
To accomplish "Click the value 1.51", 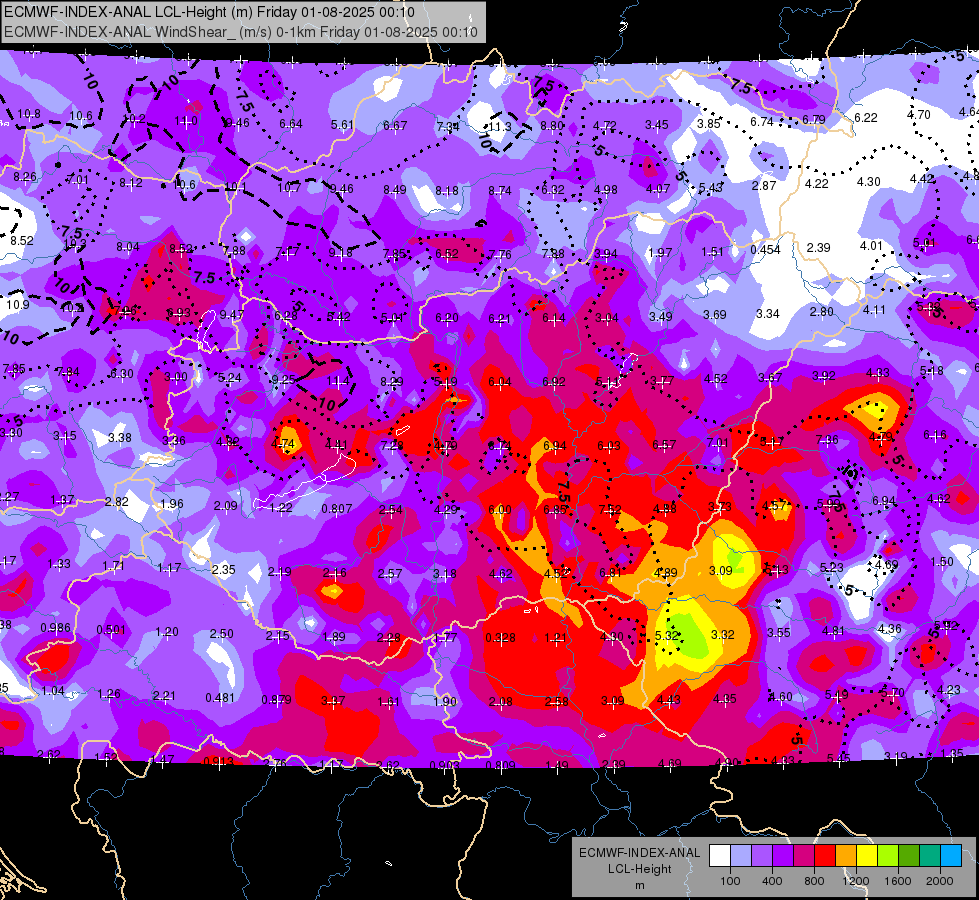I will 712,251.
